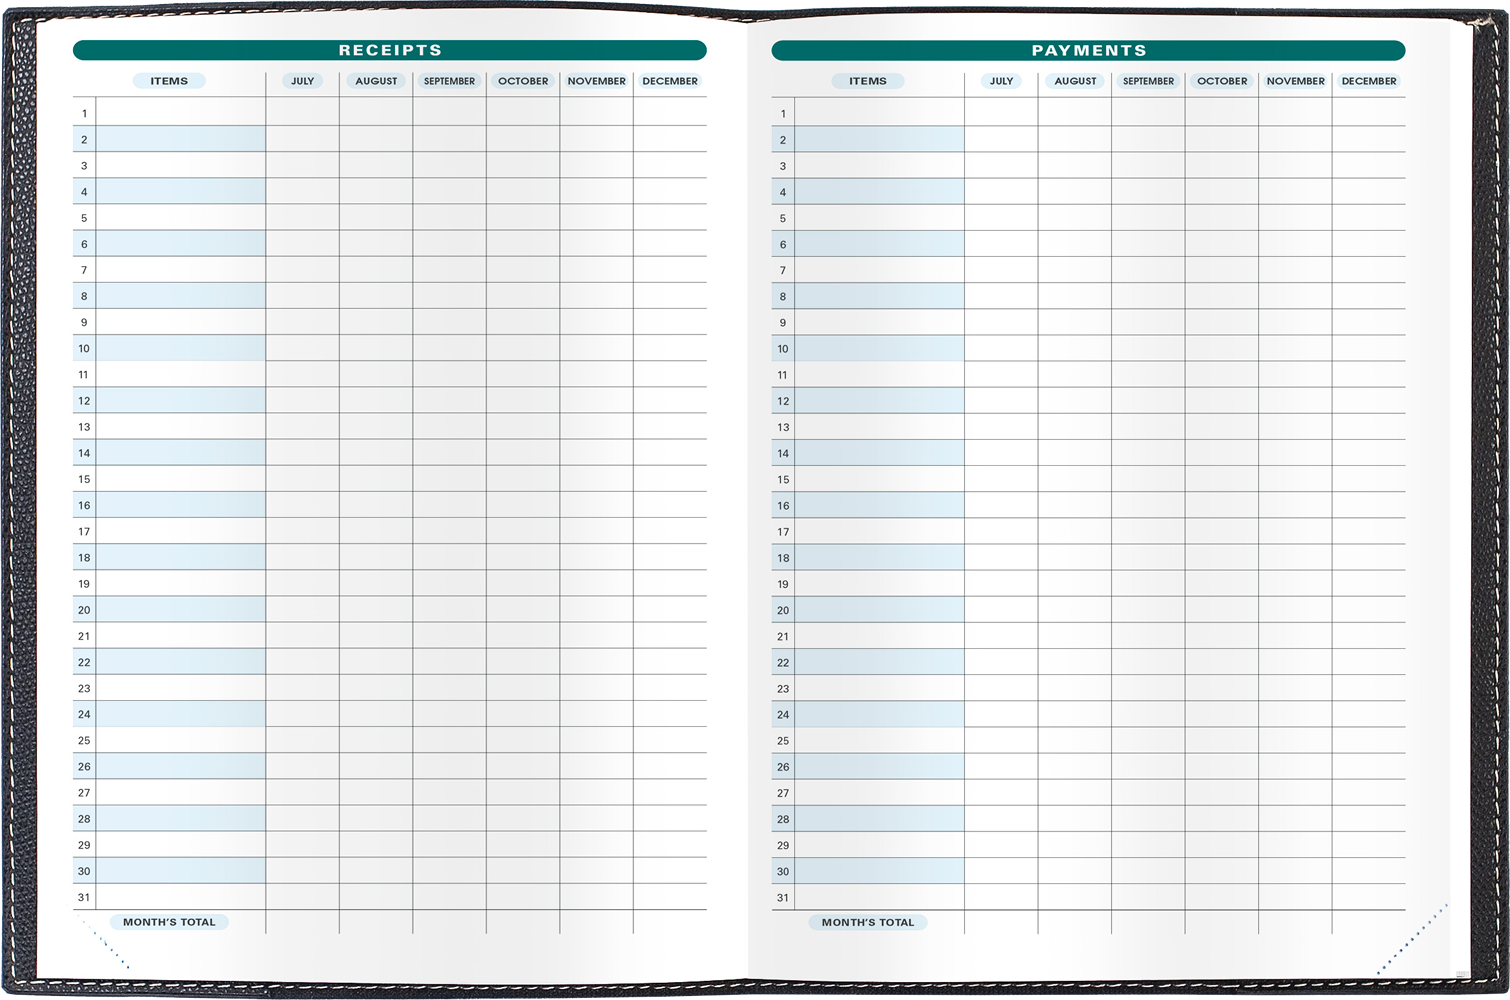Select SEPTEMBER column header on Payments page
Viewport: 1510px width, 1000px height.
(x=1148, y=81)
